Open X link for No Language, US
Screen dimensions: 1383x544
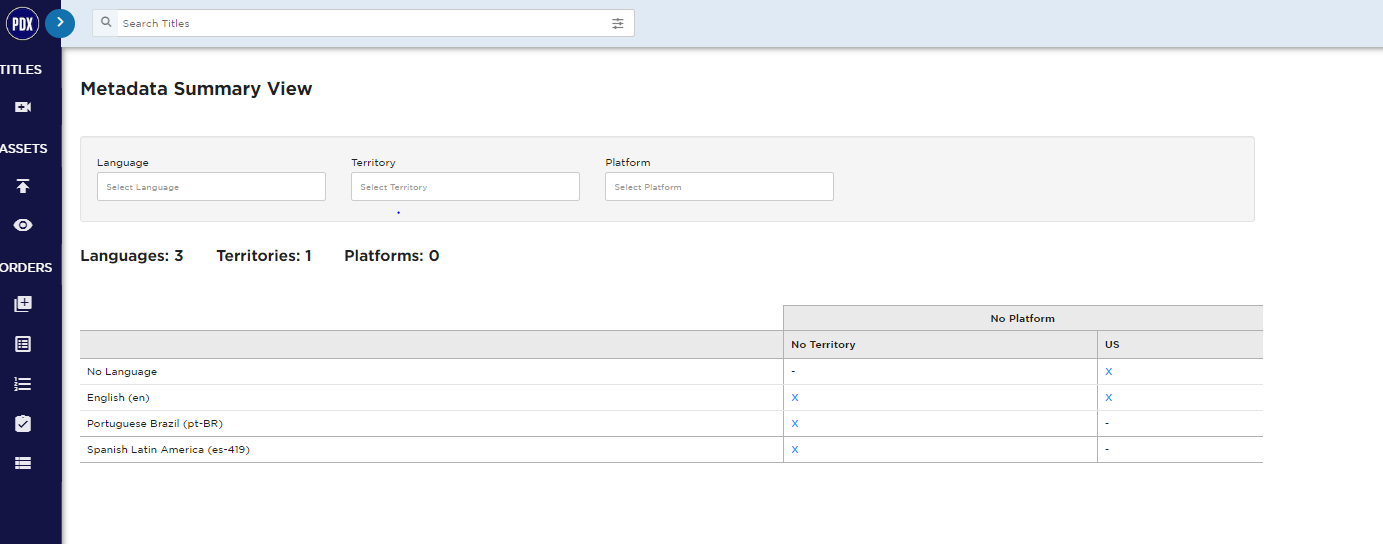(x=1109, y=372)
